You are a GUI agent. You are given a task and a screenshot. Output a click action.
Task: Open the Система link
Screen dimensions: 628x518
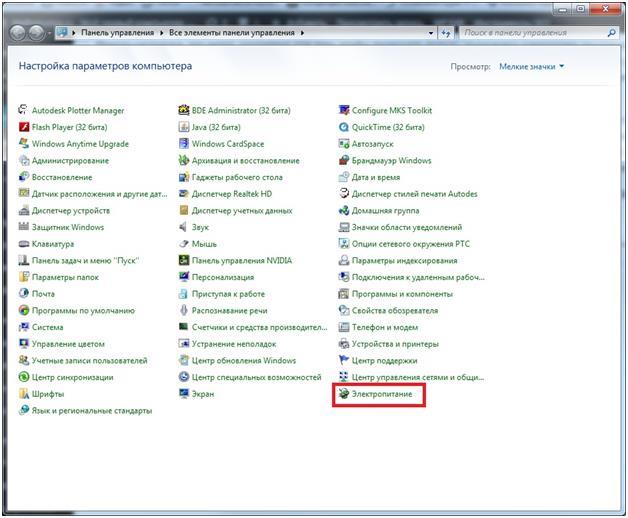pos(48,327)
